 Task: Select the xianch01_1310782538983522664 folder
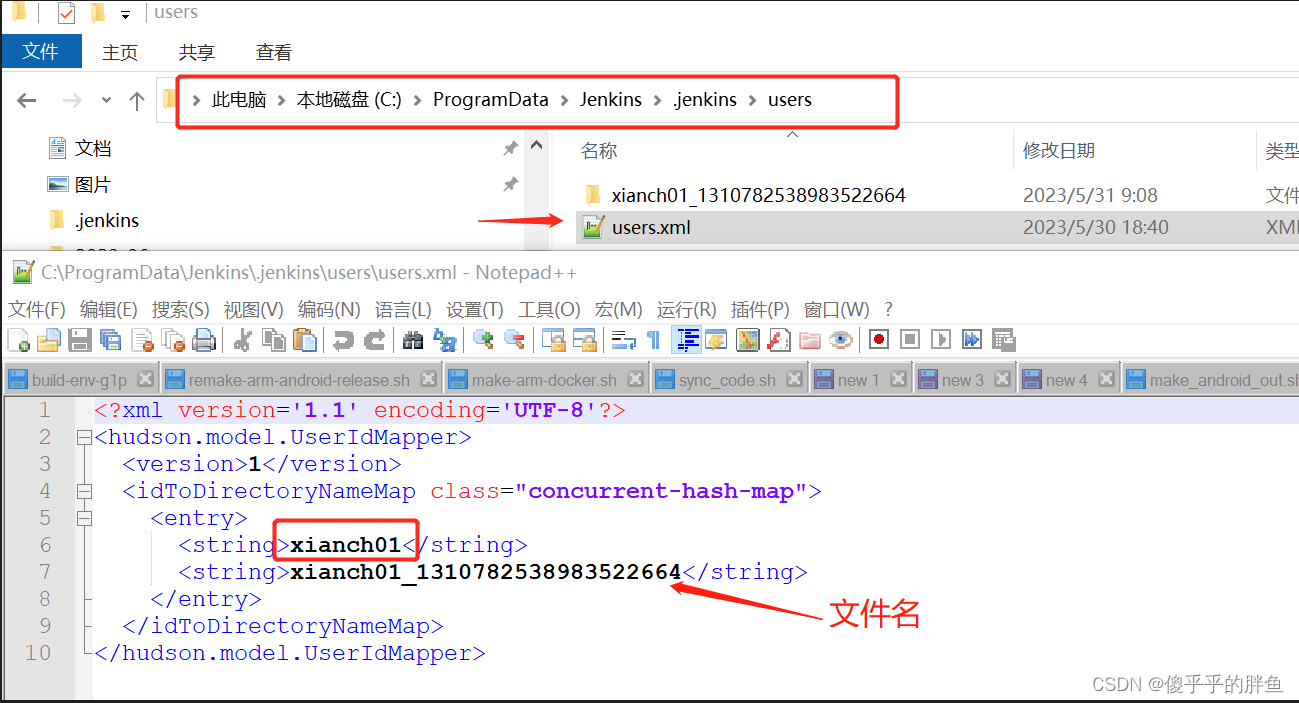pos(759,195)
